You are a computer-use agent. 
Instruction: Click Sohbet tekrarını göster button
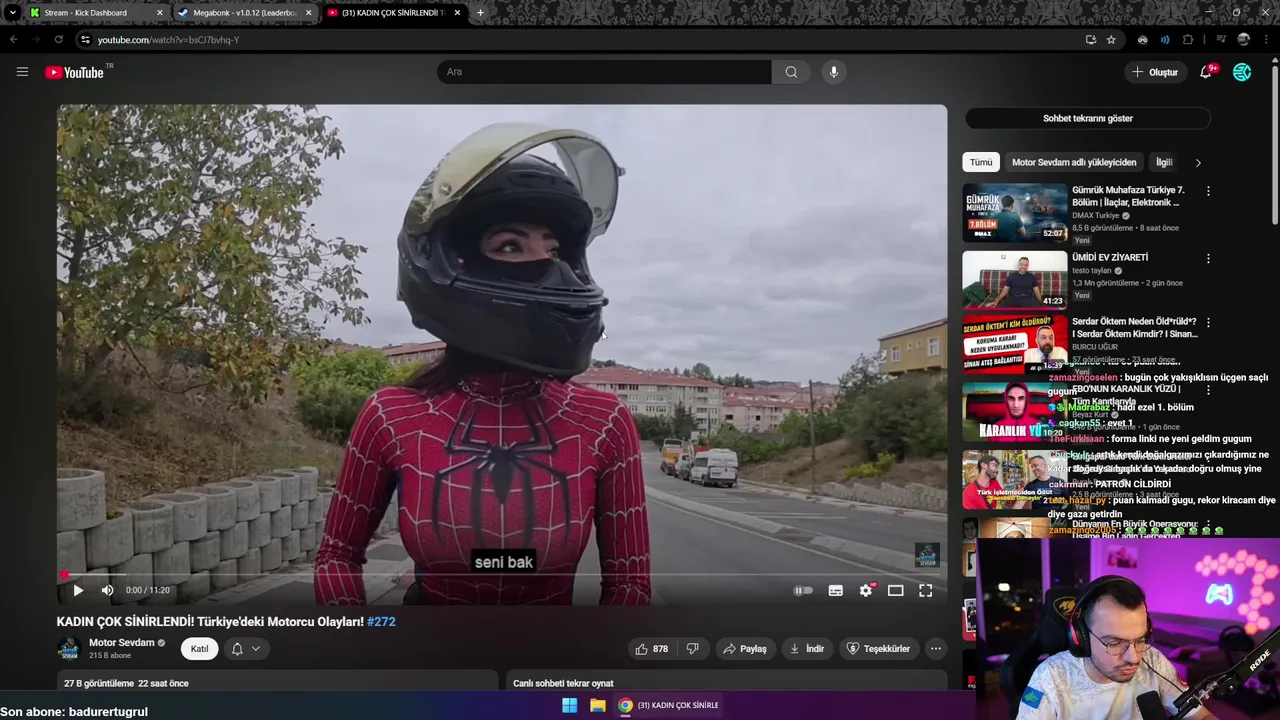click(x=1088, y=118)
